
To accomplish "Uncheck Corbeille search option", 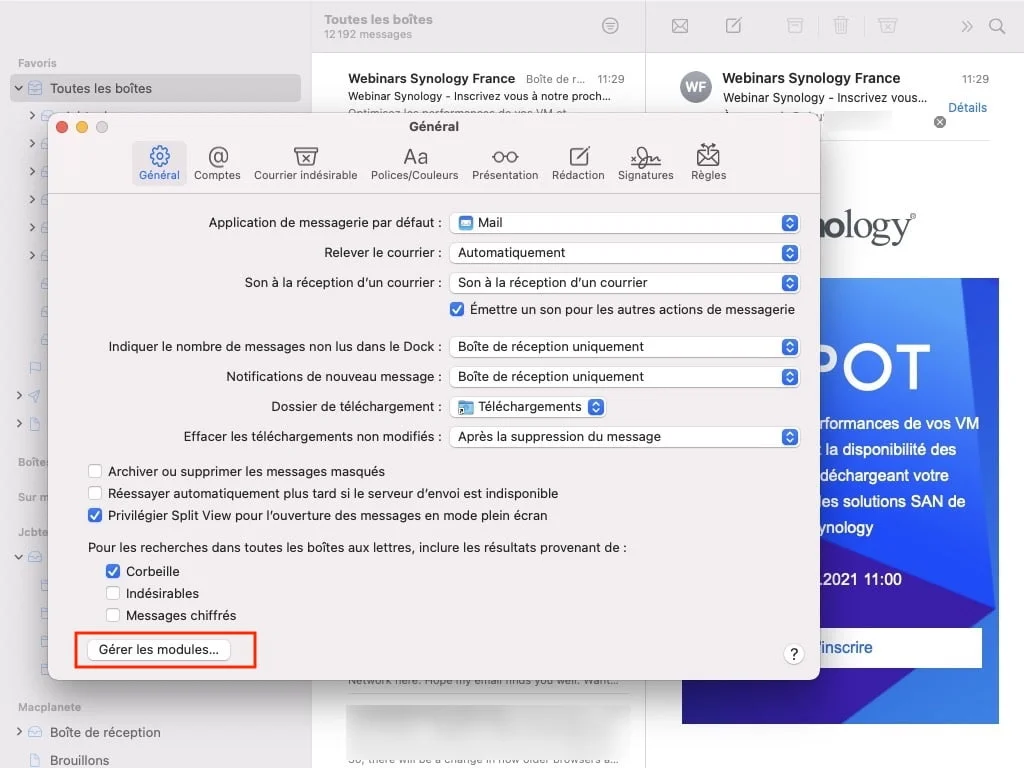I will click(x=113, y=571).
